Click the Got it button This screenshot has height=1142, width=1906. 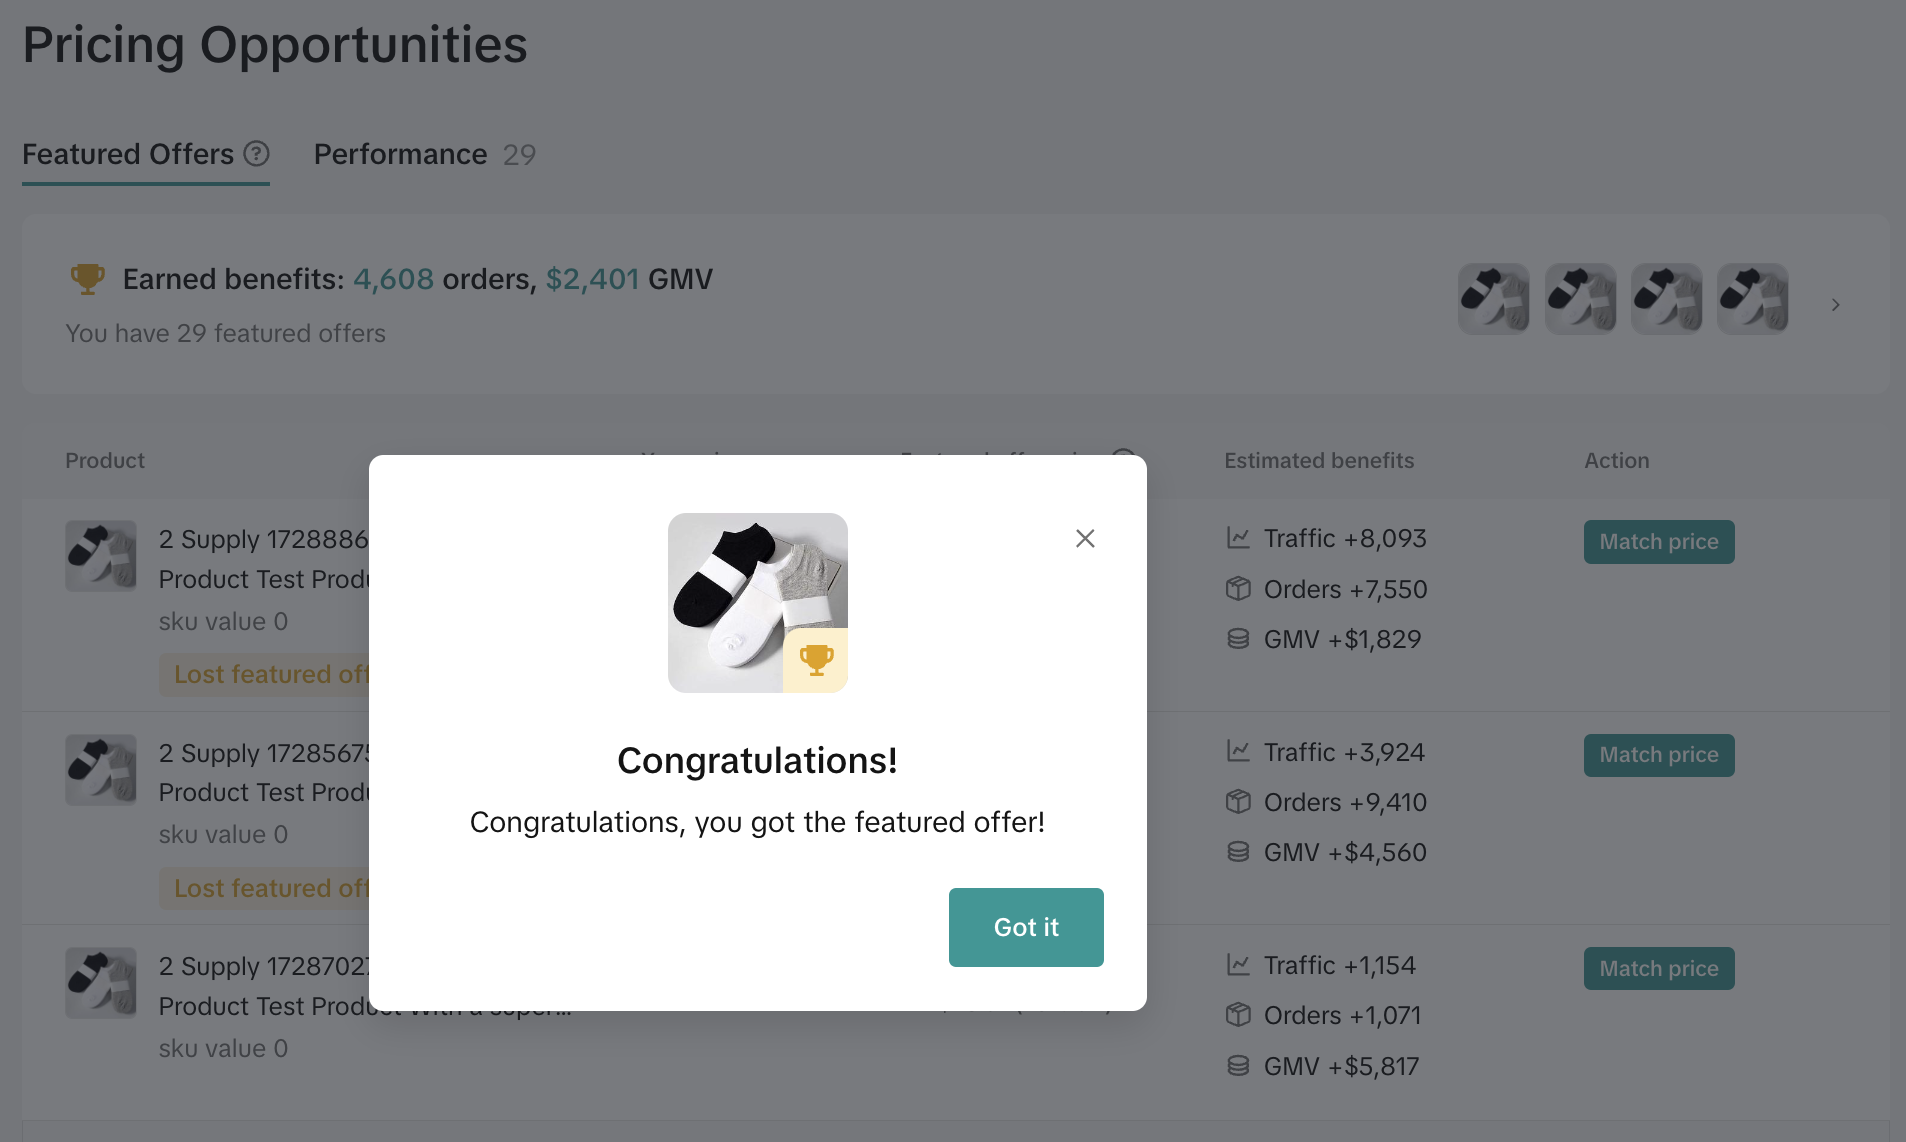click(1026, 927)
